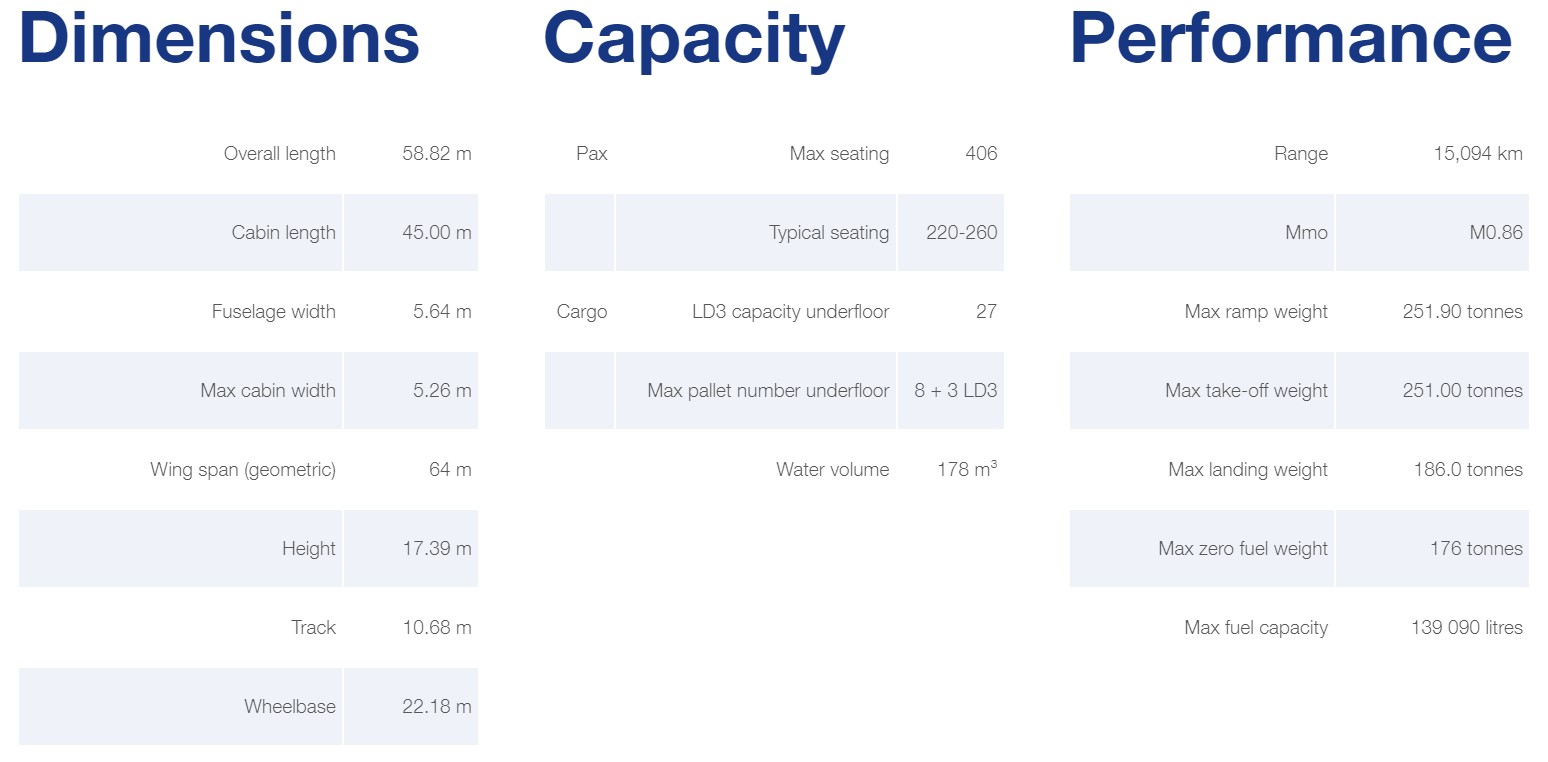Click the Capacity heading
This screenshot has width=1548, height=762.
[694, 38]
